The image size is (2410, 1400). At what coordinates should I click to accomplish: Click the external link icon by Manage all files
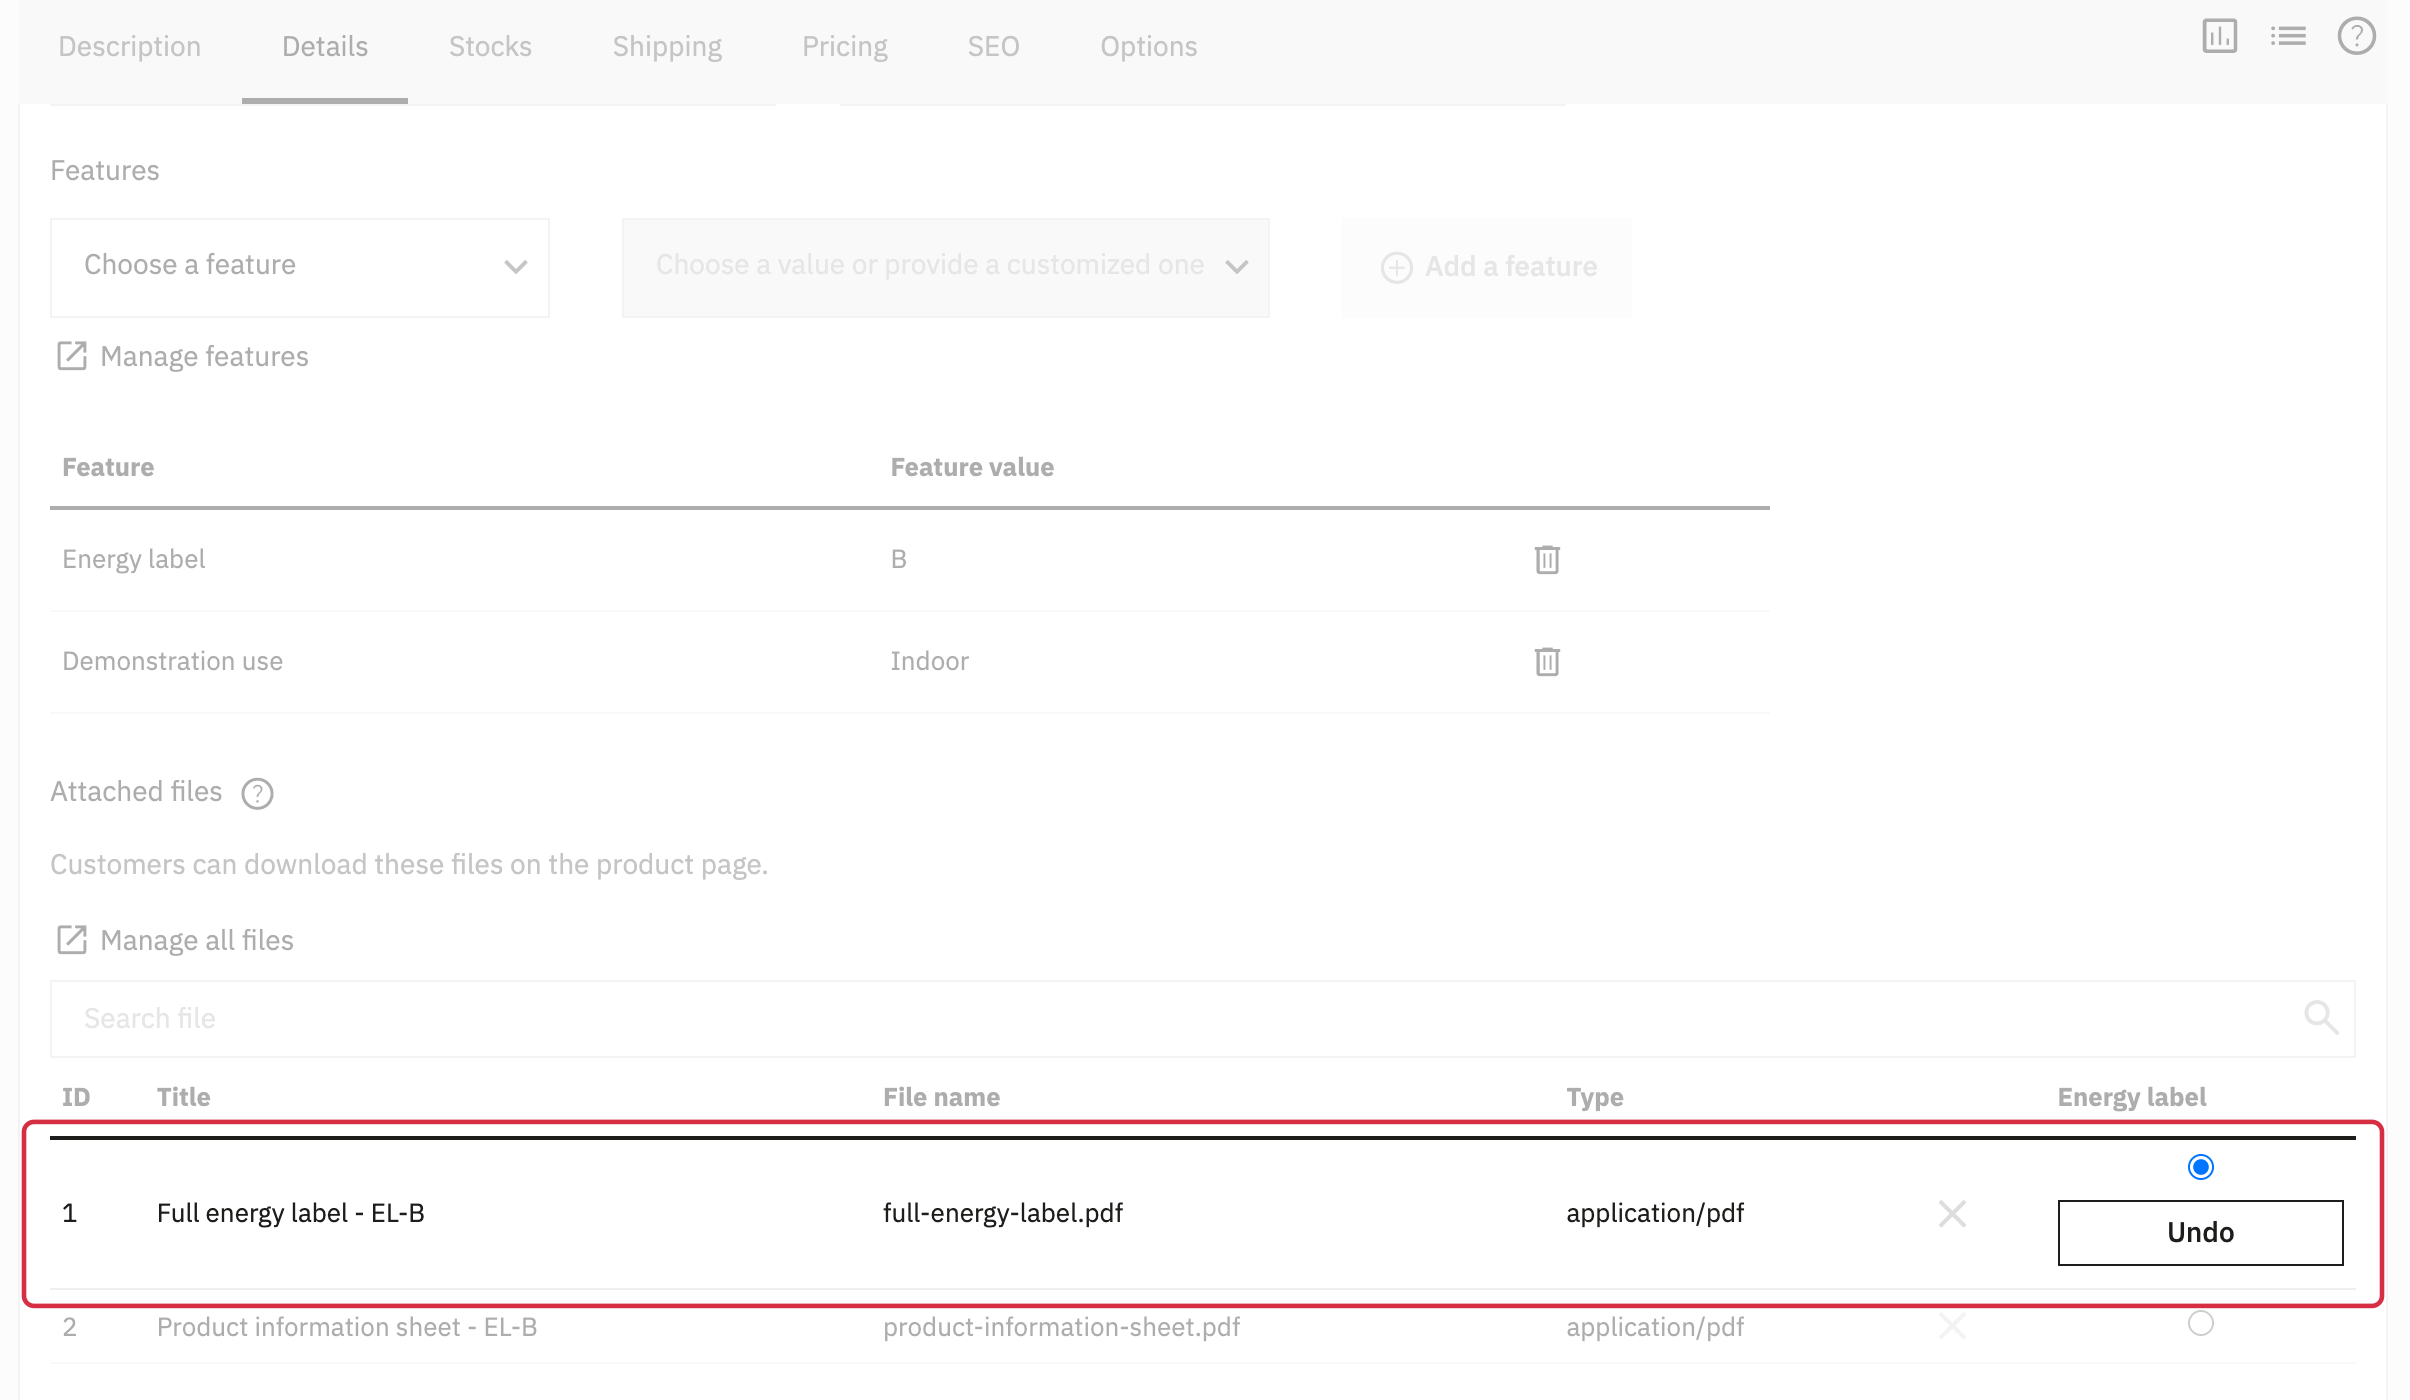(x=72, y=940)
